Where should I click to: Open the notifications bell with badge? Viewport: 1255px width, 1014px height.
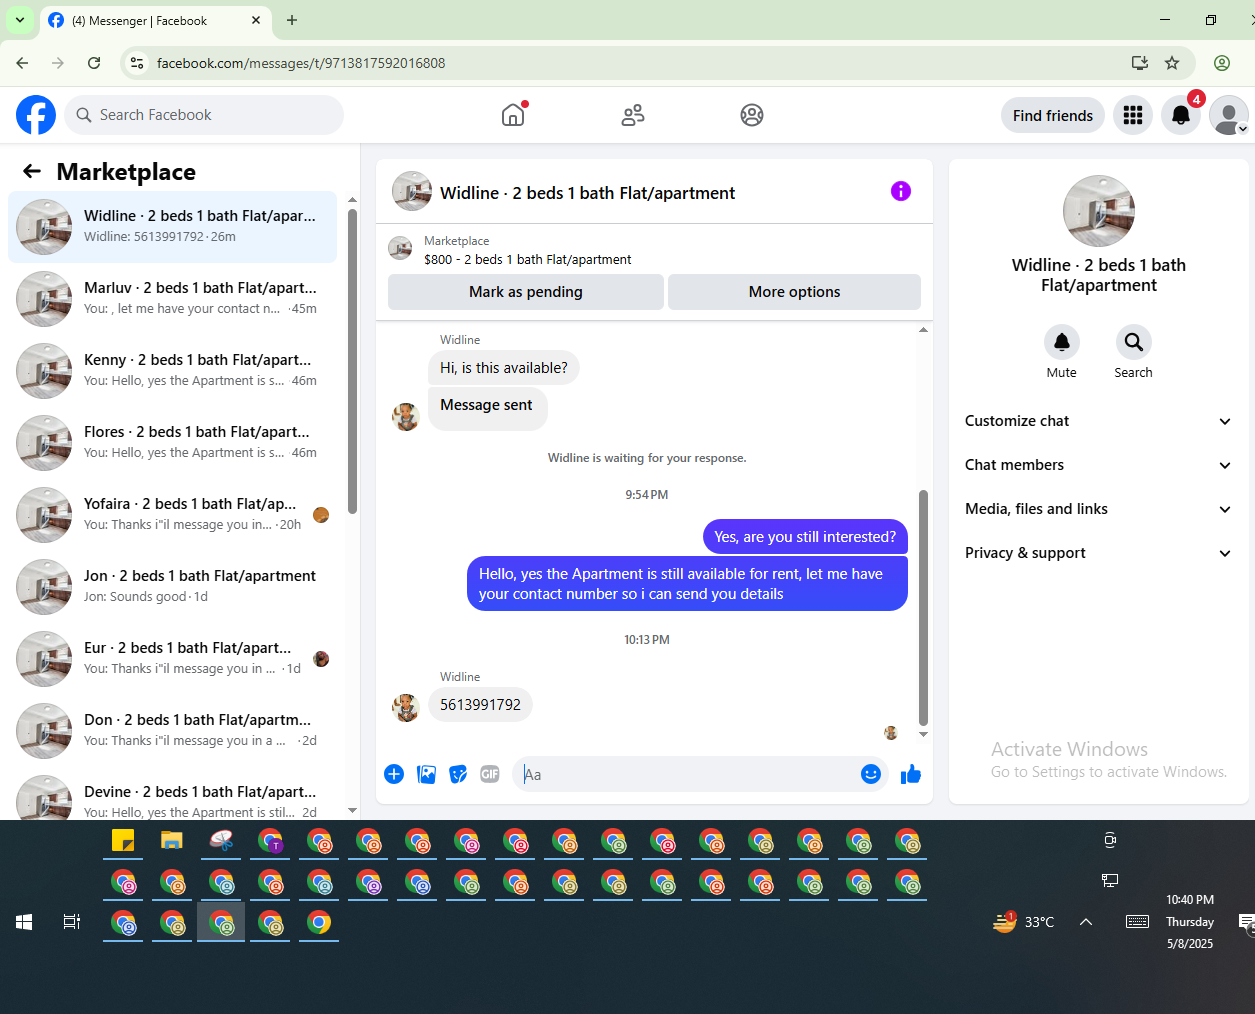1181,115
